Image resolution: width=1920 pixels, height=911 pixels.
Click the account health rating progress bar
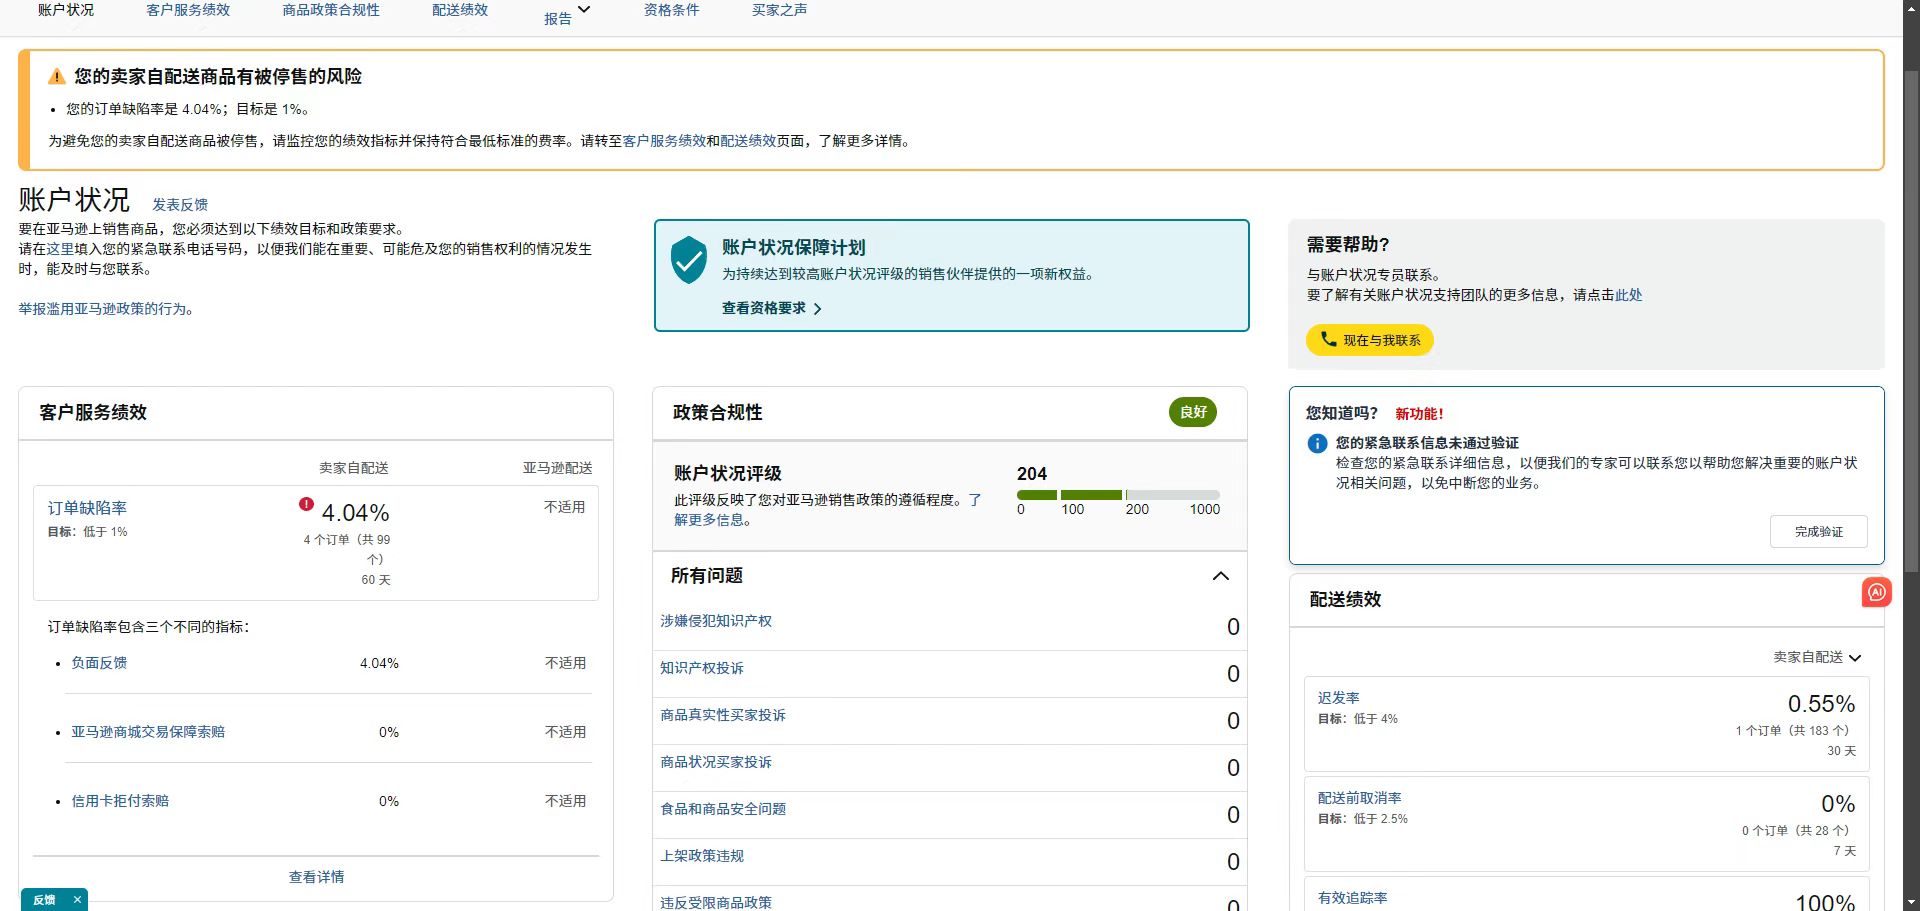1118,495
